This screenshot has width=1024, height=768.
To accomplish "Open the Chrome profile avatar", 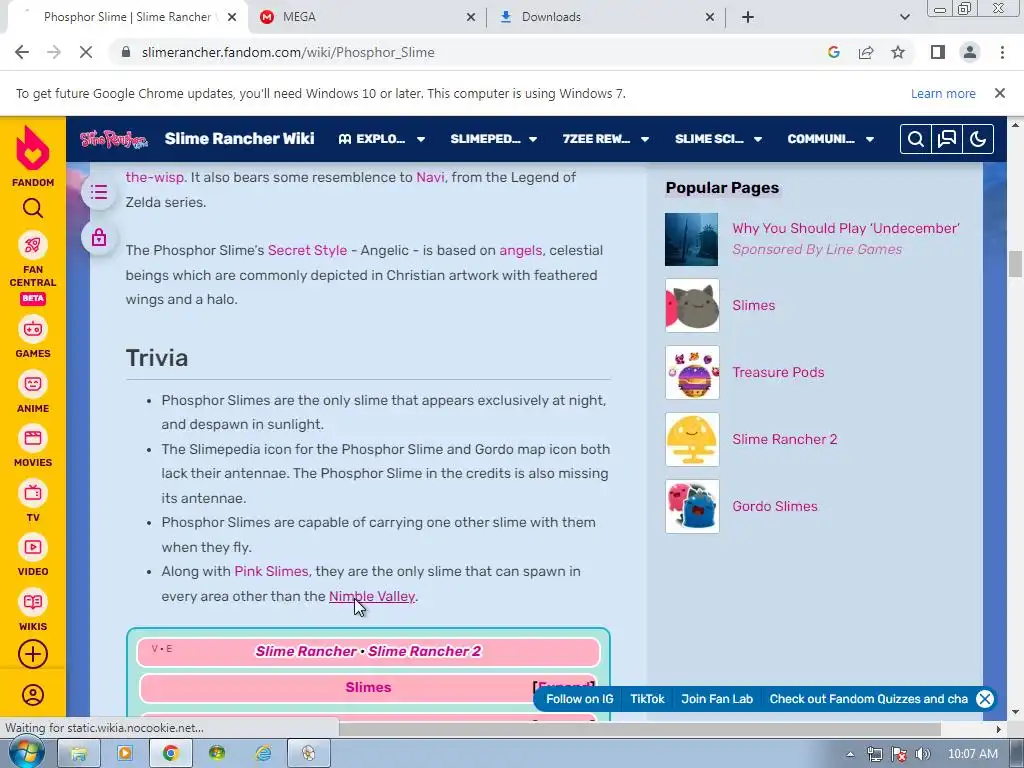I will [x=970, y=52].
